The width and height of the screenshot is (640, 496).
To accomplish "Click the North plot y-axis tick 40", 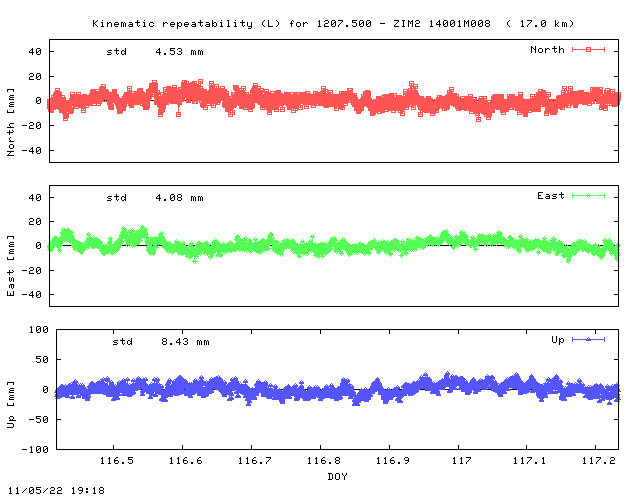I will pyautogui.click(x=35, y=52).
